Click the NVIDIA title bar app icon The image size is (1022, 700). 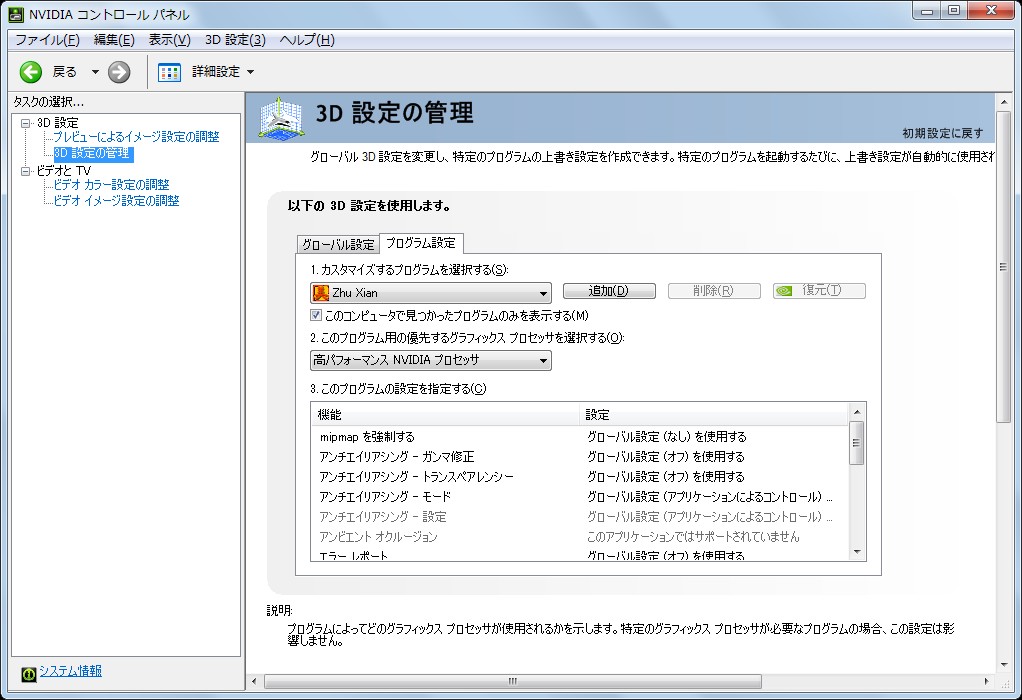16,14
